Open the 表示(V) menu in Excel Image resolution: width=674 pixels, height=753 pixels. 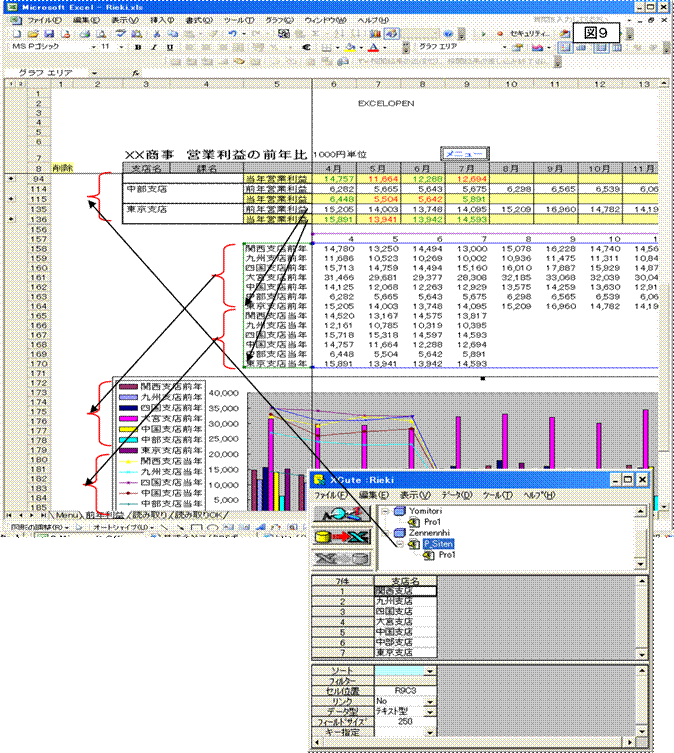(125, 20)
